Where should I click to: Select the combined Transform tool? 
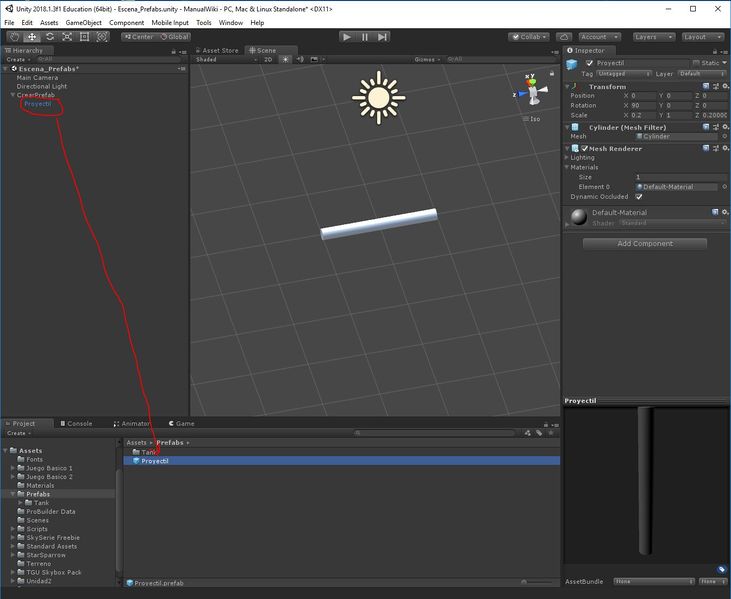(102, 37)
